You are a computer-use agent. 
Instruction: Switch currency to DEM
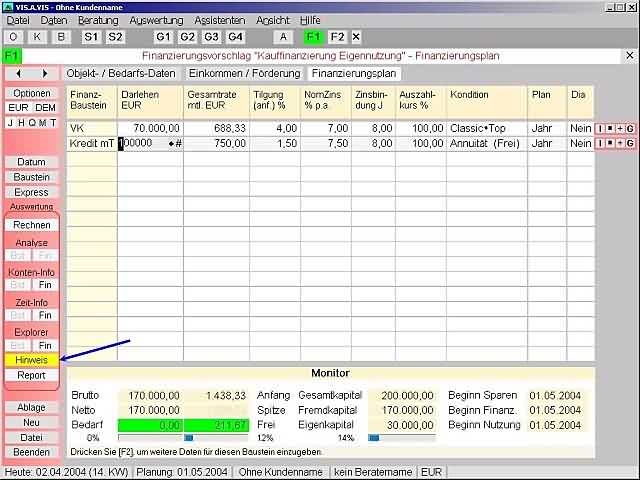tap(45, 108)
